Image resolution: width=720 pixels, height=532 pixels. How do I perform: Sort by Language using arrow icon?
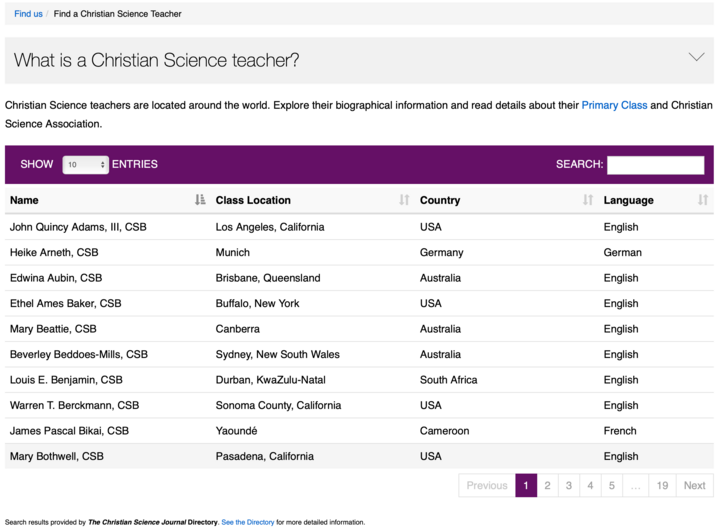click(x=703, y=200)
